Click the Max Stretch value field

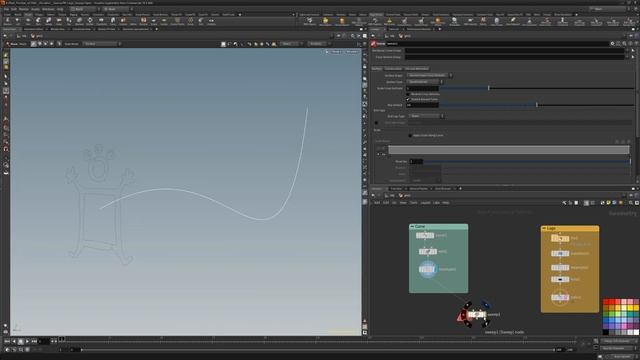[x=422, y=105]
